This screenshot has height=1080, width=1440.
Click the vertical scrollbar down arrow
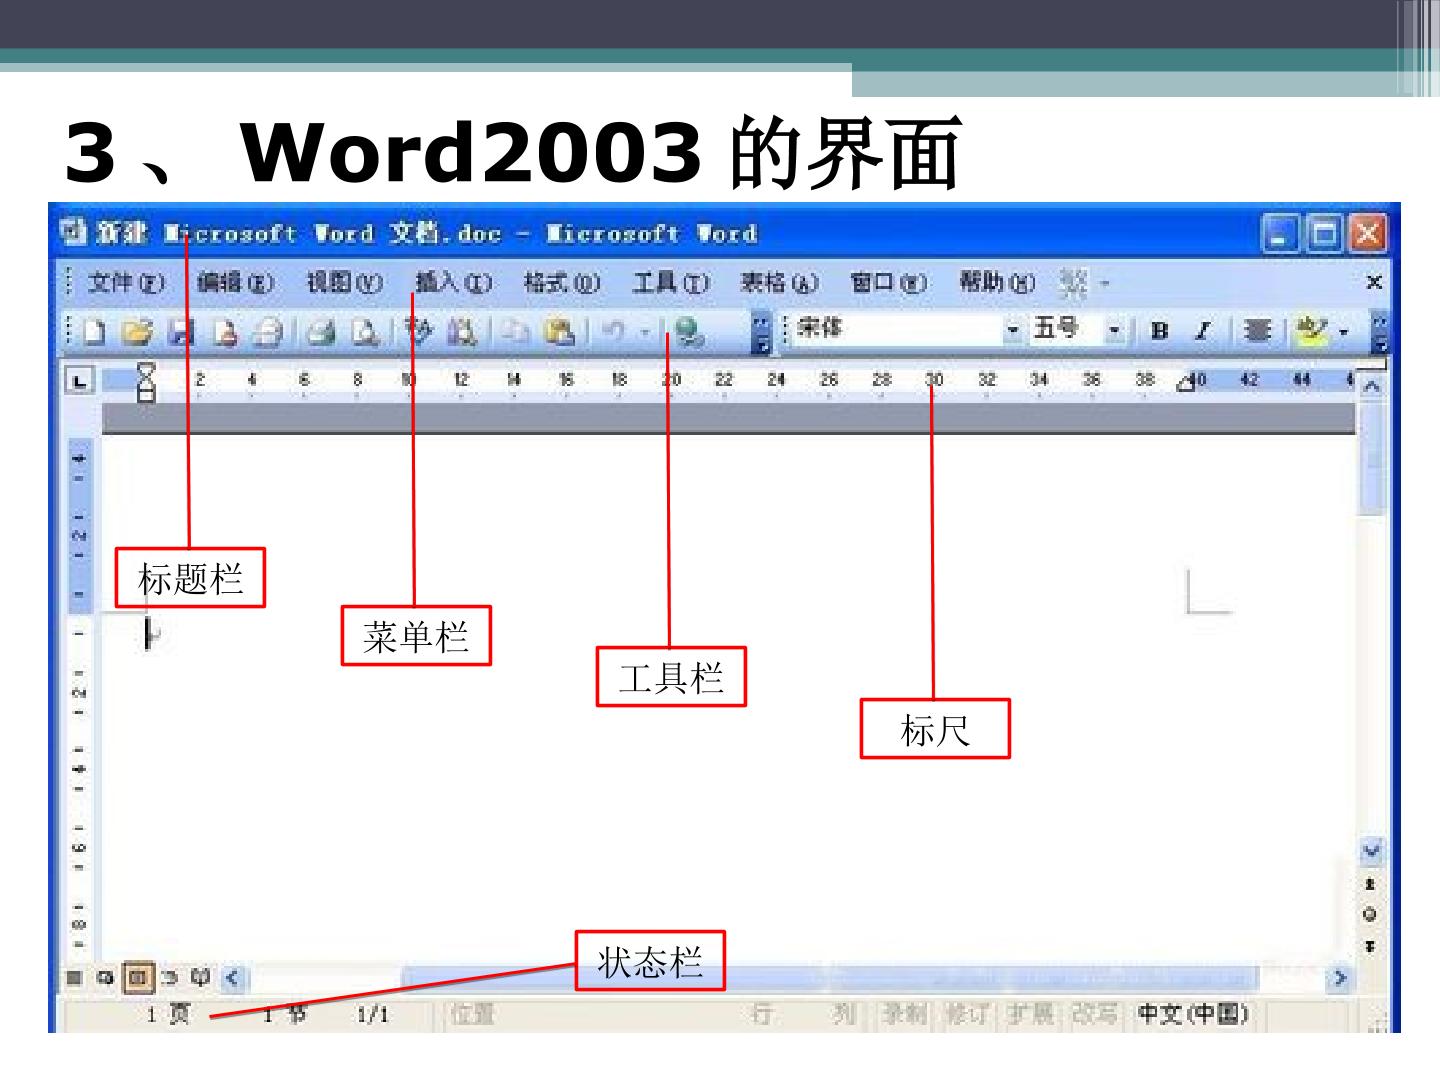pos(1371,853)
